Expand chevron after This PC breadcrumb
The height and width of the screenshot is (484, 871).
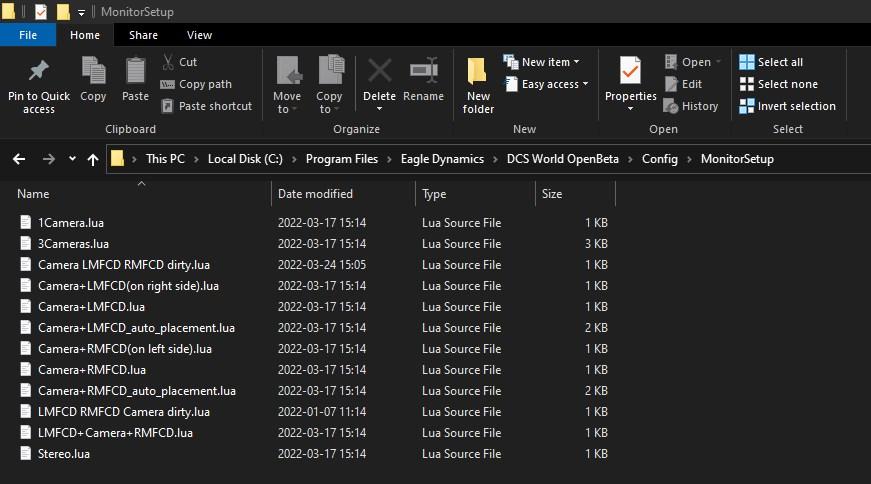pyautogui.click(x=196, y=159)
